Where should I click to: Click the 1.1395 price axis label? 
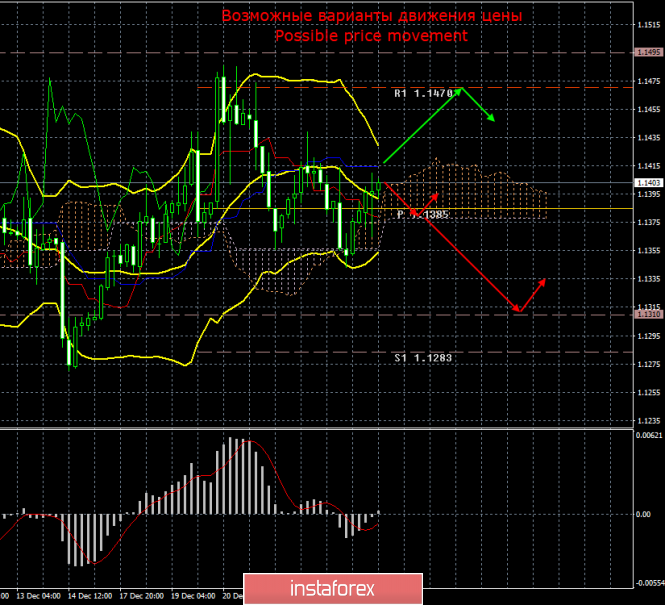pos(649,194)
